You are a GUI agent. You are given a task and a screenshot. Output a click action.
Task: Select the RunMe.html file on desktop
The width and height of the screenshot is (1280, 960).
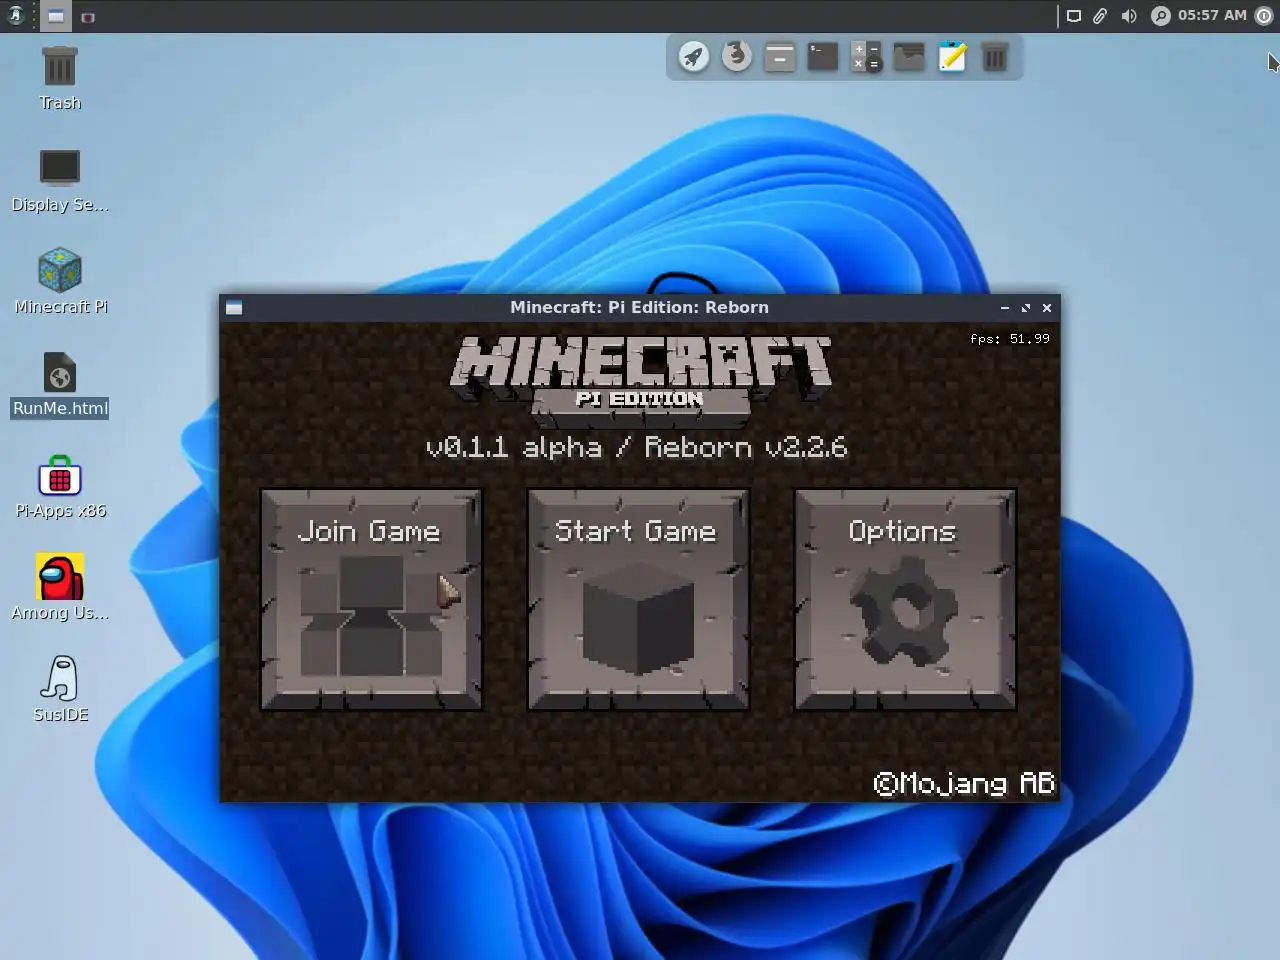(60, 385)
